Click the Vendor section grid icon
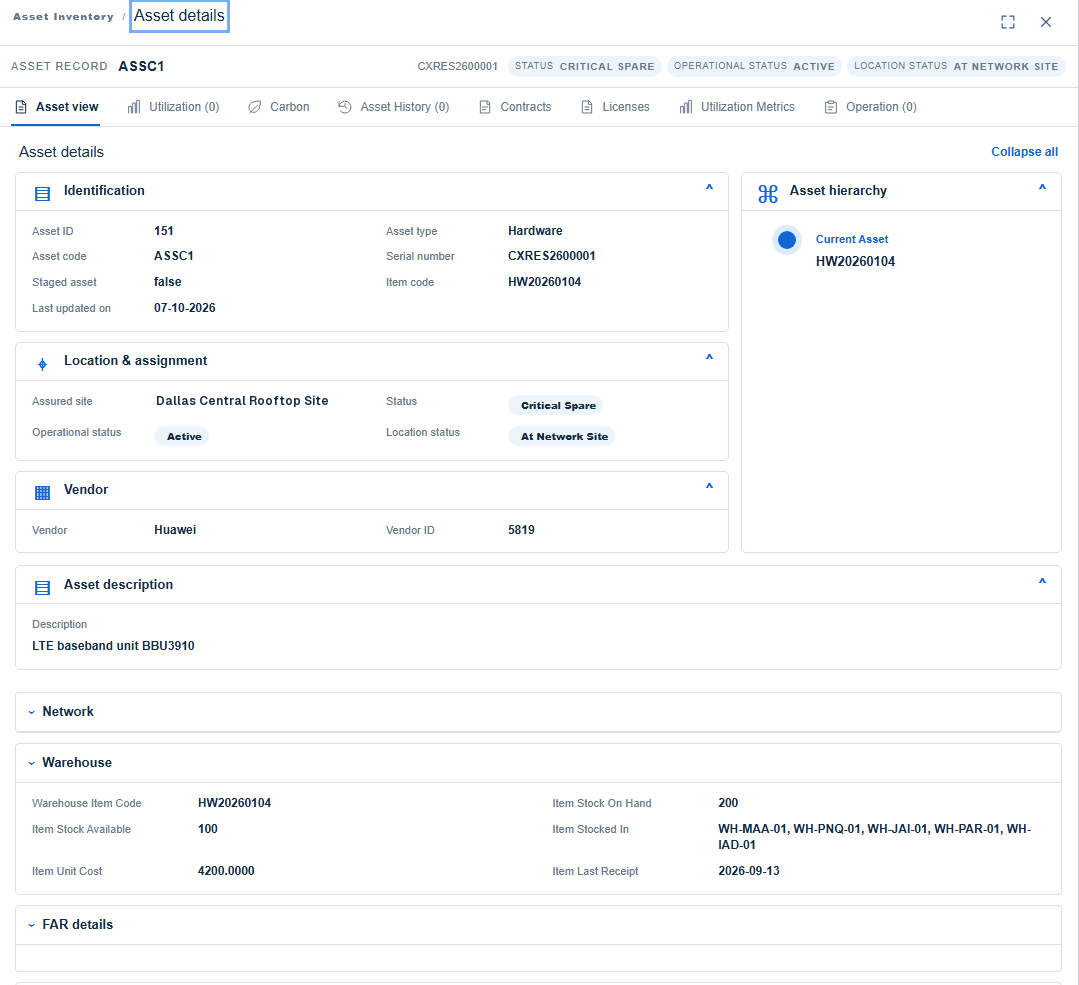 tap(42, 493)
